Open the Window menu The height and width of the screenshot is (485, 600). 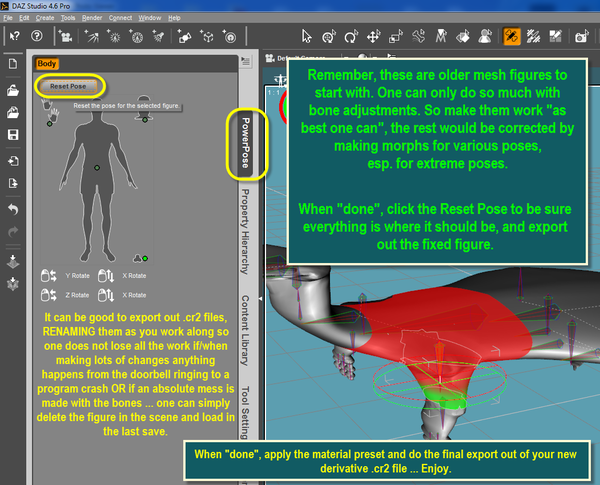tap(150, 18)
